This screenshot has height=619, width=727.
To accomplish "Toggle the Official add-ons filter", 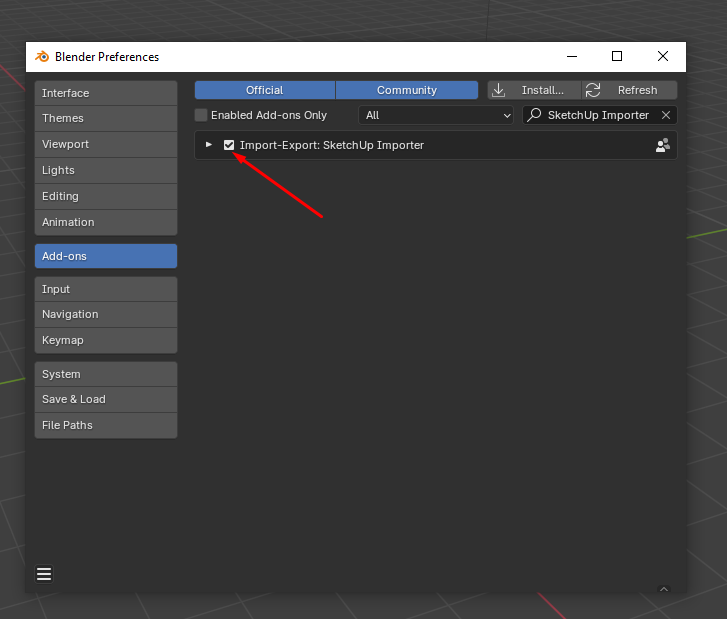I will click(264, 90).
